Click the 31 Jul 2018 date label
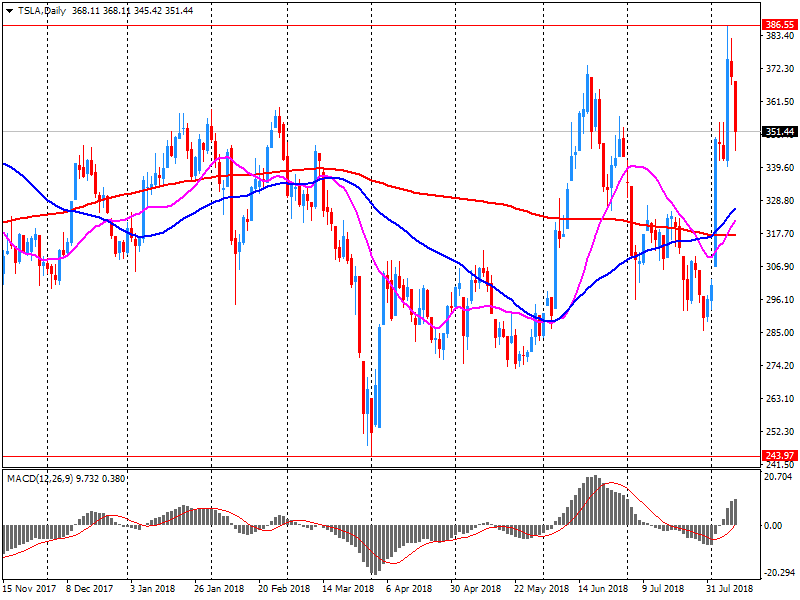The width and height of the screenshot is (800, 600). (730, 589)
